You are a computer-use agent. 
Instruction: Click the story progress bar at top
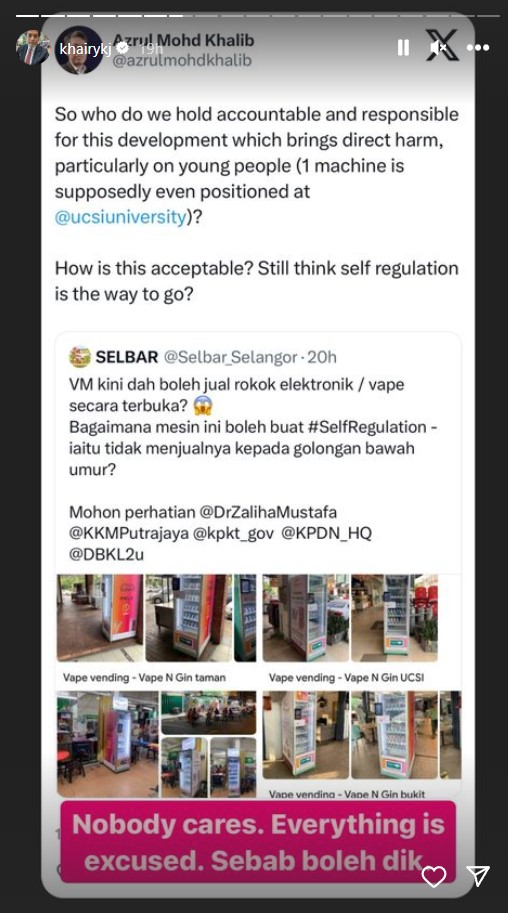pyautogui.click(x=254, y=16)
